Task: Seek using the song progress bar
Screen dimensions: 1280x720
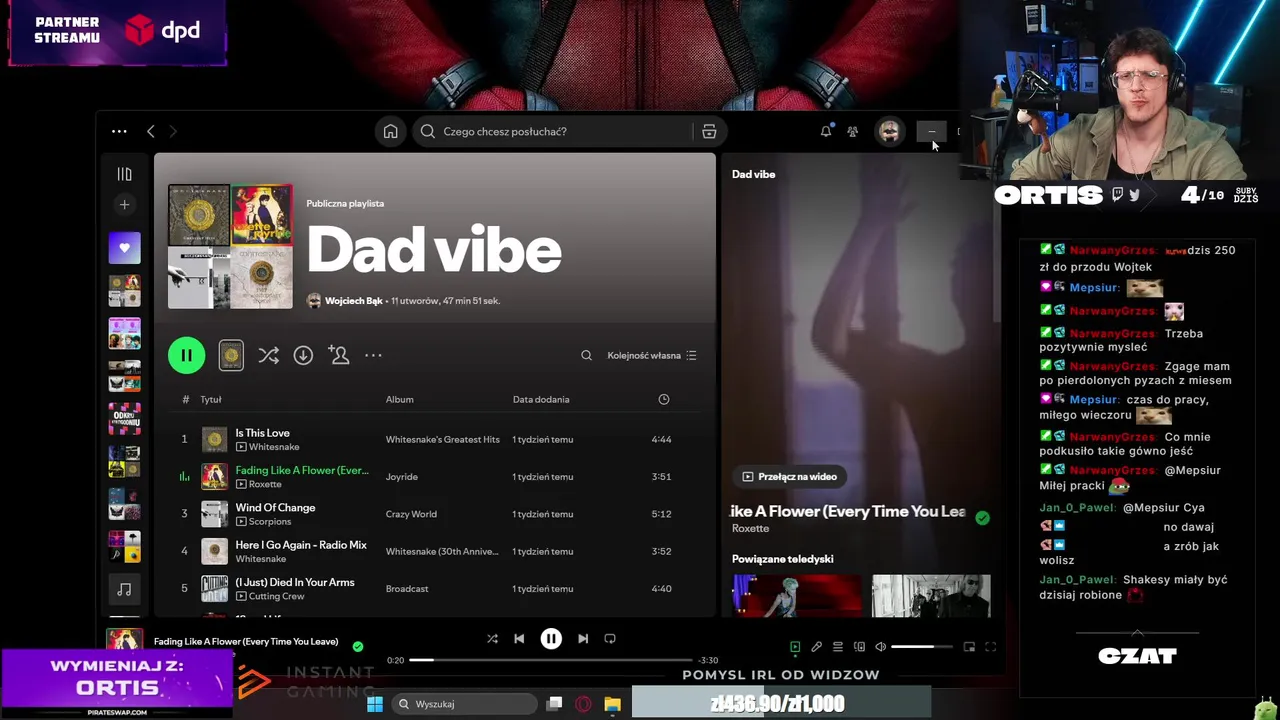Action: (551, 660)
